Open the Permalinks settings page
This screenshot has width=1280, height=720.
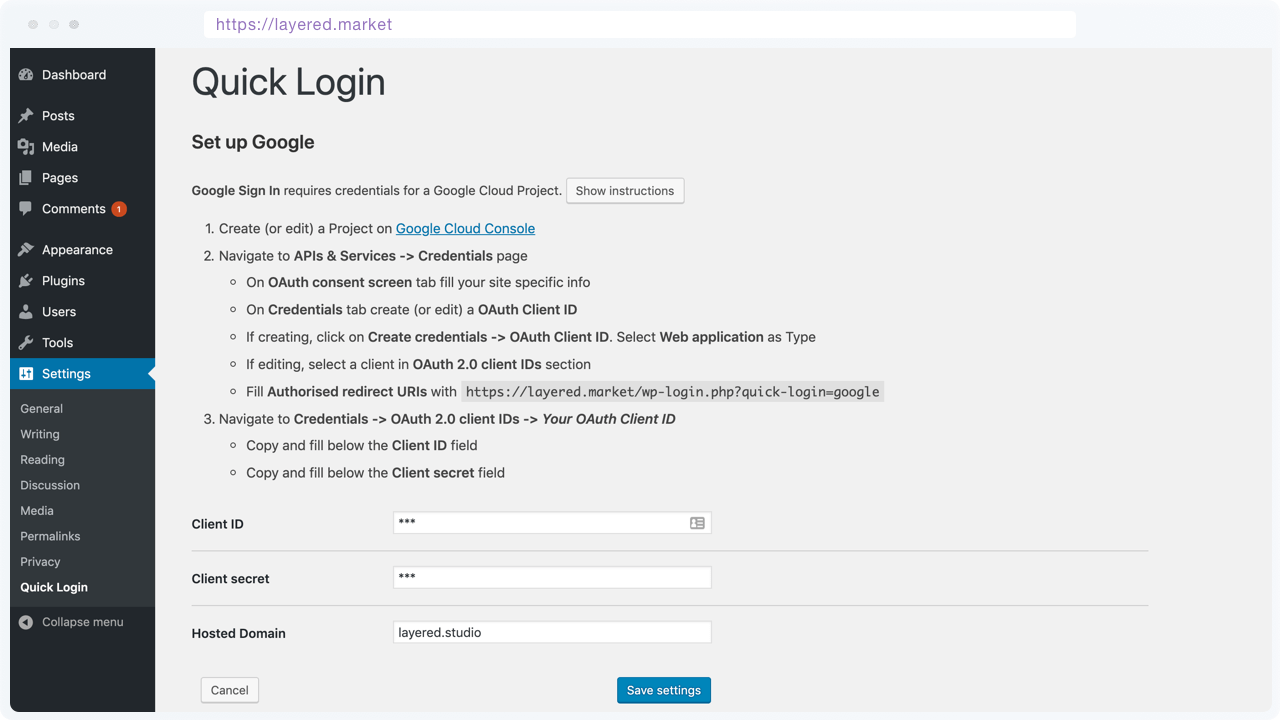(x=48, y=536)
